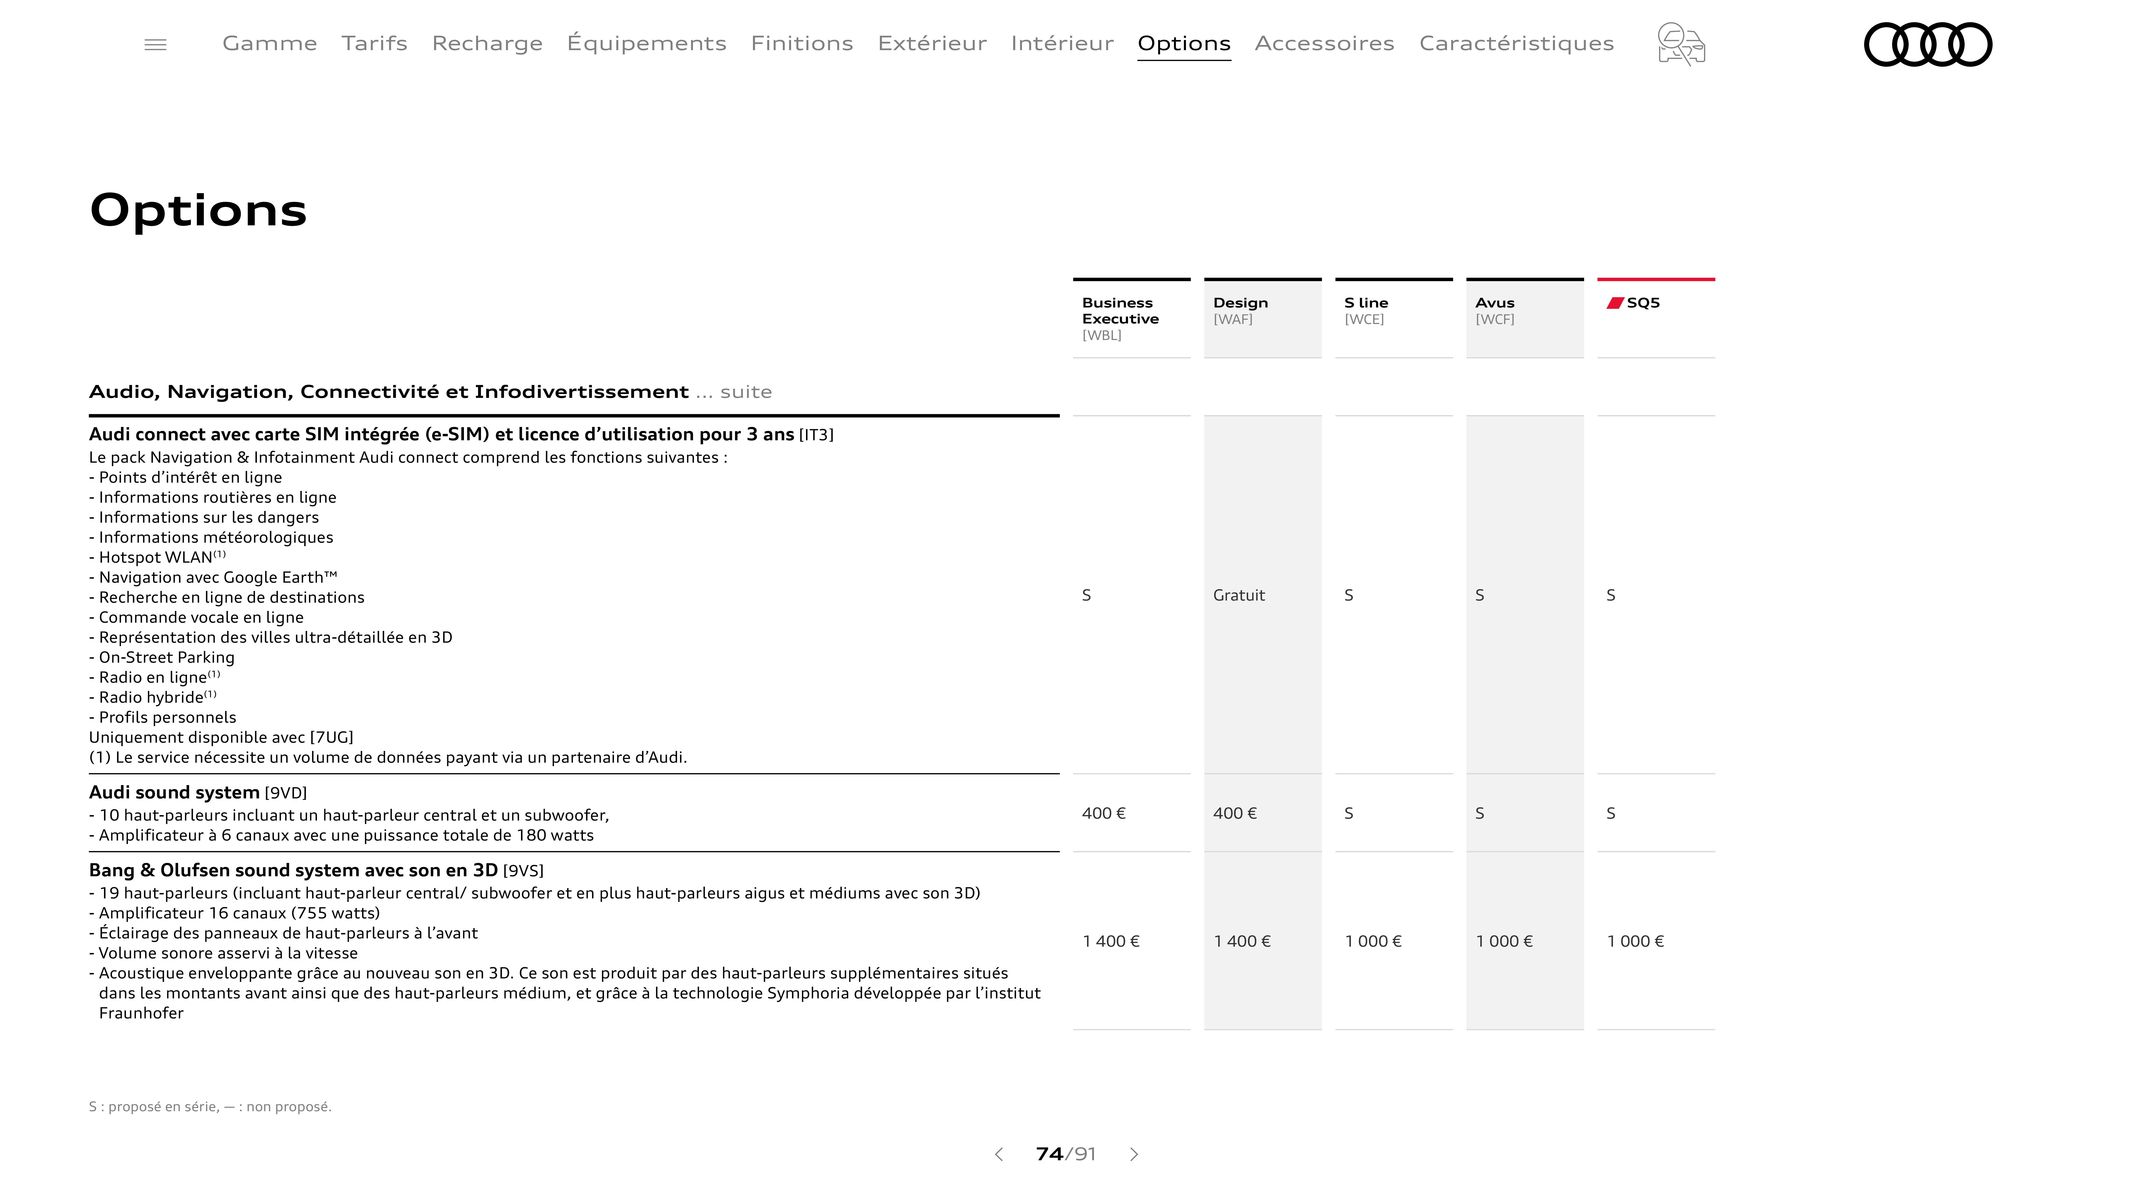Click the Audi connect e-SIM option title
Image resolution: width=2133 pixels, height=1200 pixels.
[461, 434]
